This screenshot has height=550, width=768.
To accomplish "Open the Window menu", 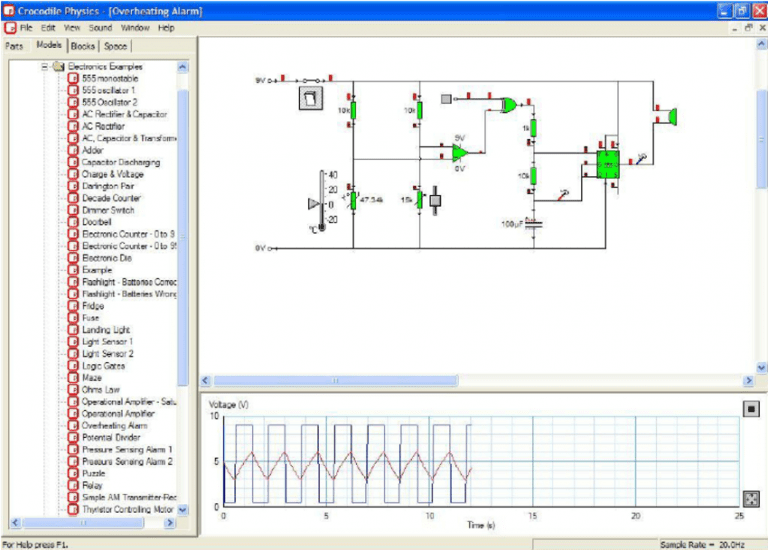I will 135,28.
